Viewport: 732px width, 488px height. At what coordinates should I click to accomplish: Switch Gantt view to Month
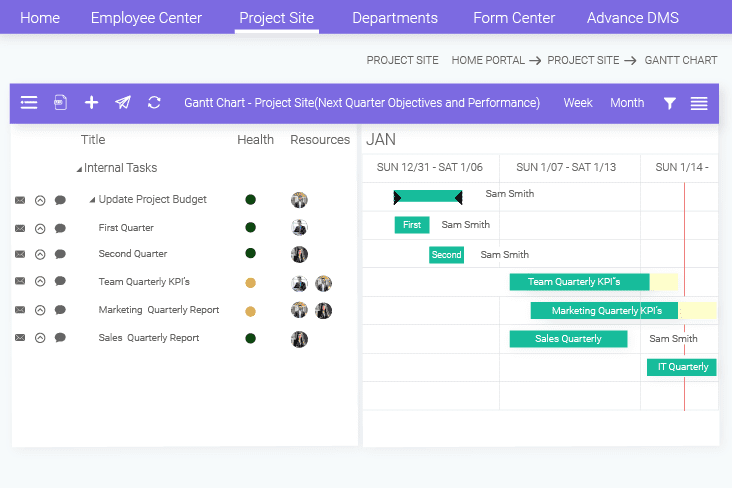point(627,103)
